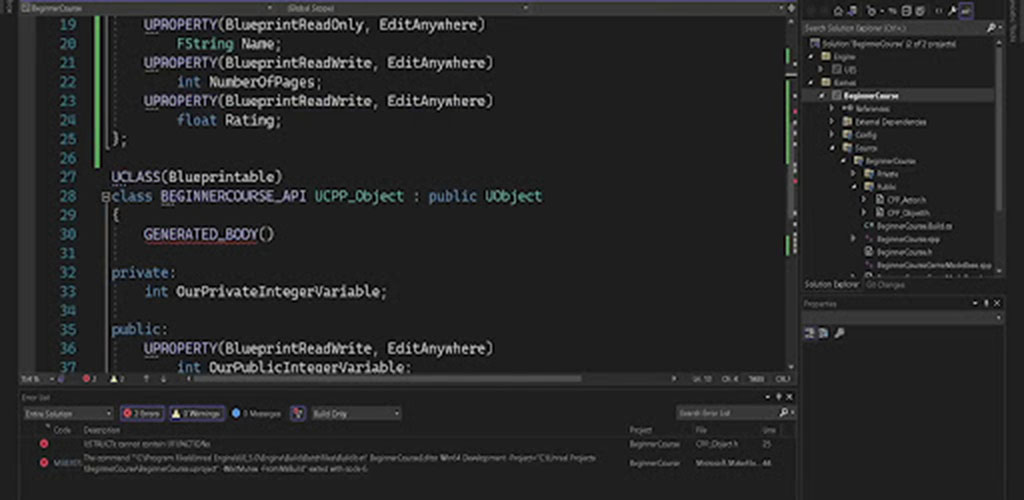
Task: Click the IntelliSense filter icon in Error List
Action: [298, 413]
